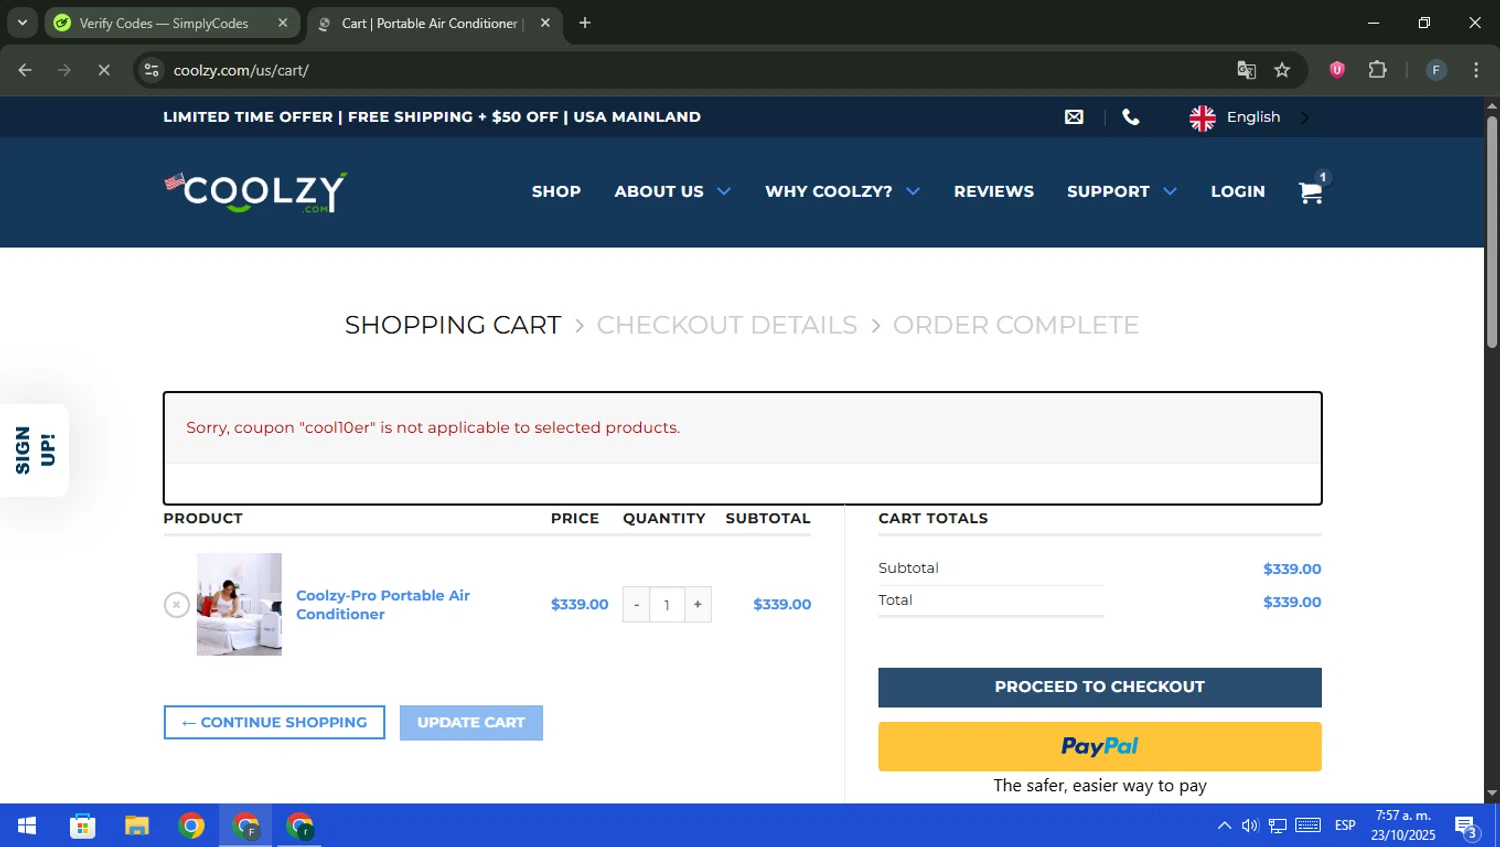Click UPDATE CART button
Image resolution: width=1500 pixels, height=847 pixels.
pos(471,722)
